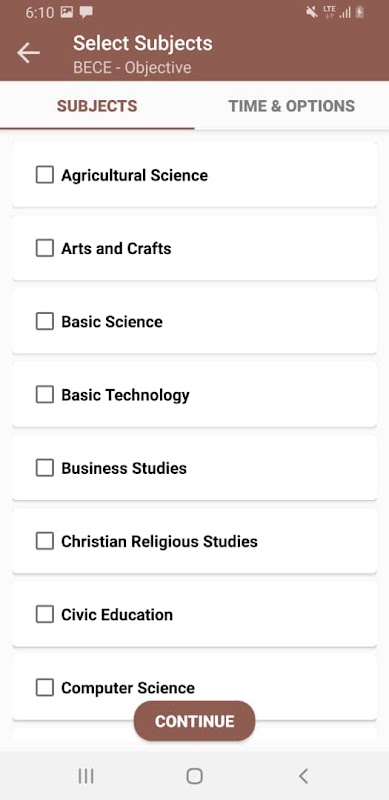The height and width of the screenshot is (800, 389).
Task: Tap the Civic Education subject card
Action: point(194,614)
